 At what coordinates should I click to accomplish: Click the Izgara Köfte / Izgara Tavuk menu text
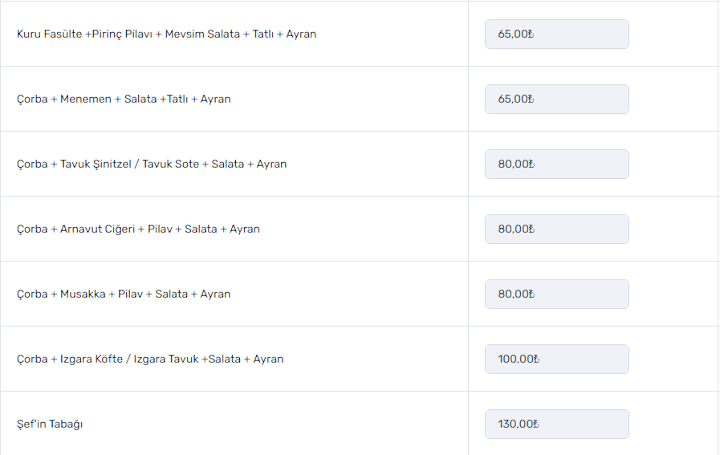(x=150, y=359)
